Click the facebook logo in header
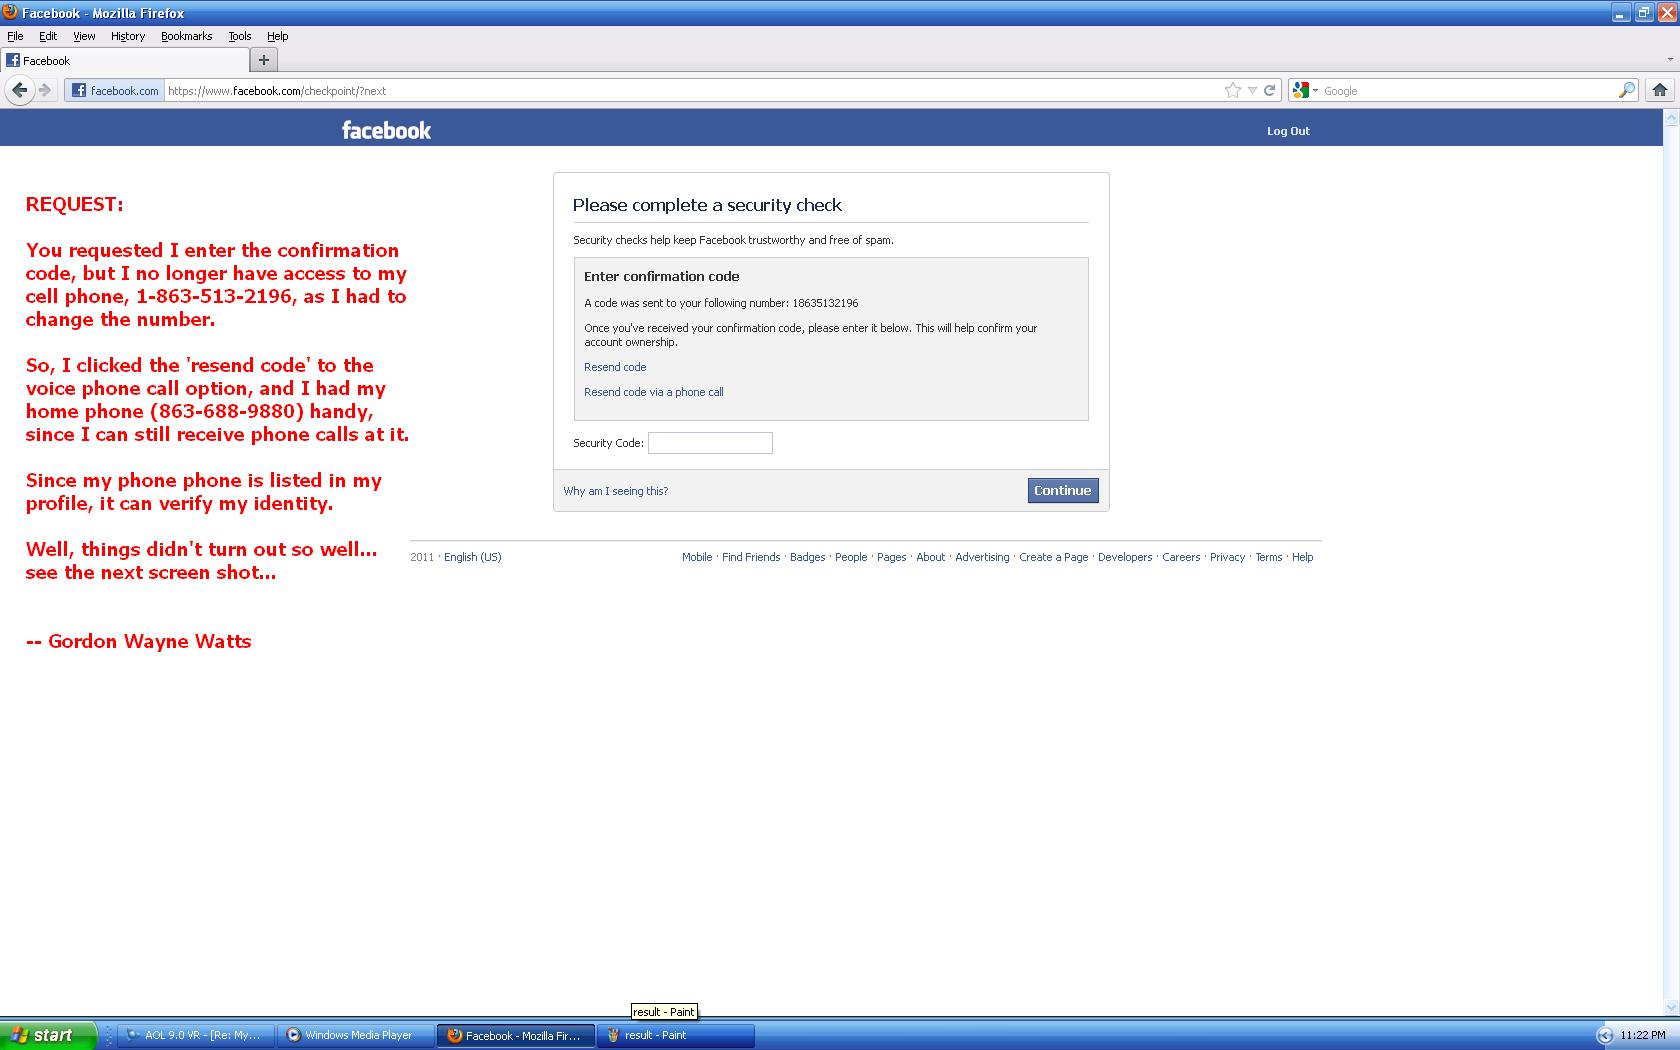Viewport: 1680px width, 1050px height. 386,130
